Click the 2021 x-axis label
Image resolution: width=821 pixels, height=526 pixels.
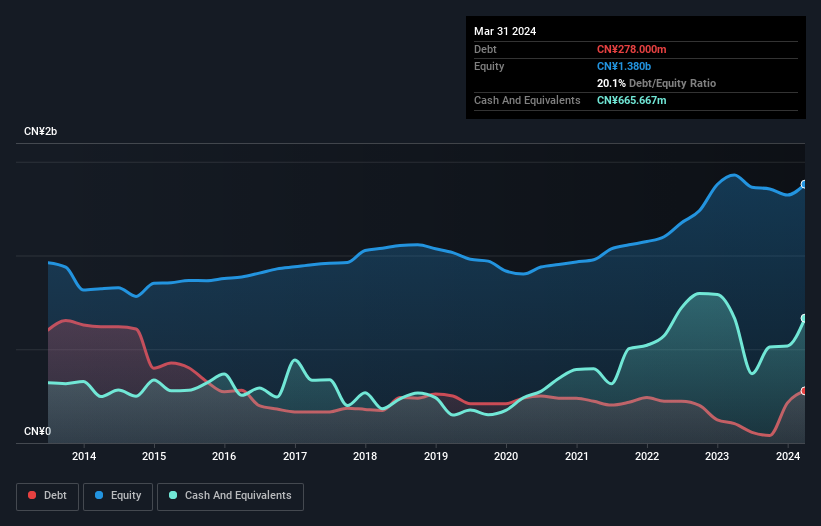576,456
